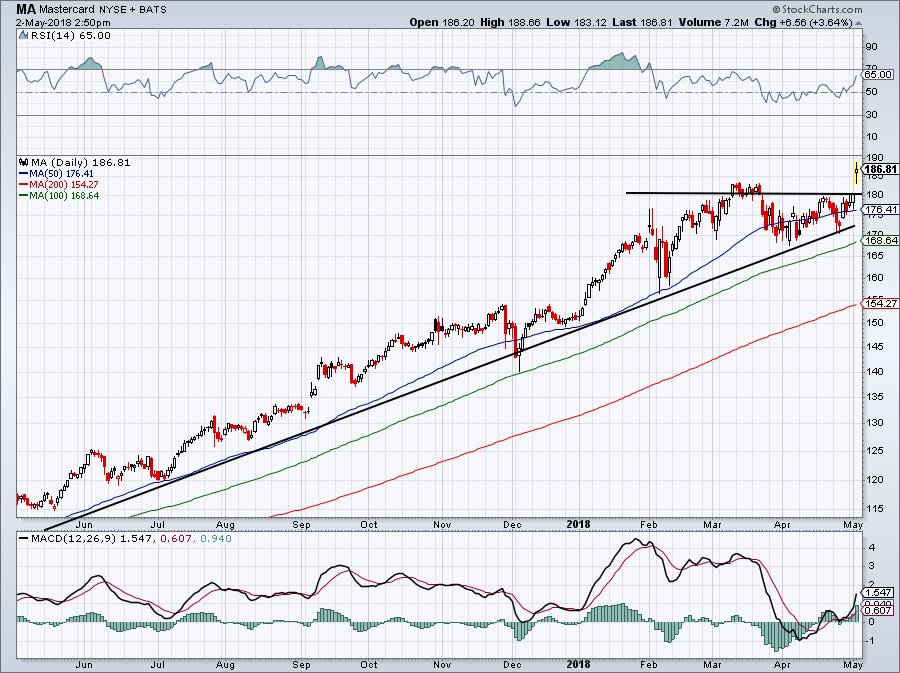Click the 168.64 moving average price tag
This screenshot has width=900, height=673.
881,240
